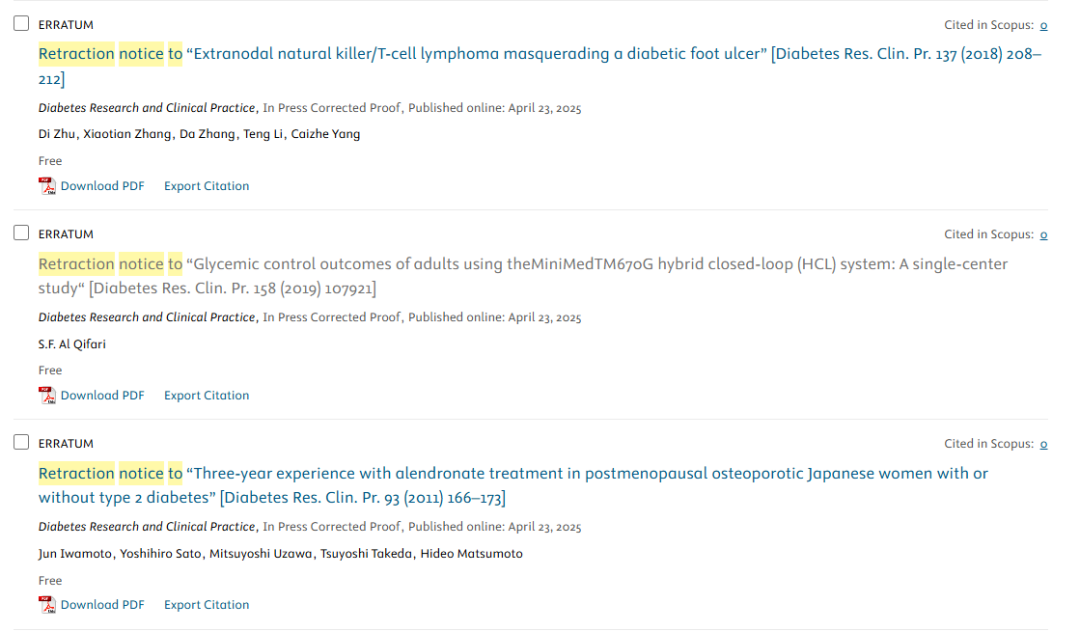Download PDF of the Jun Iwamoto article
This screenshot has height=631, width=1080.
pyautogui.click(x=103, y=605)
